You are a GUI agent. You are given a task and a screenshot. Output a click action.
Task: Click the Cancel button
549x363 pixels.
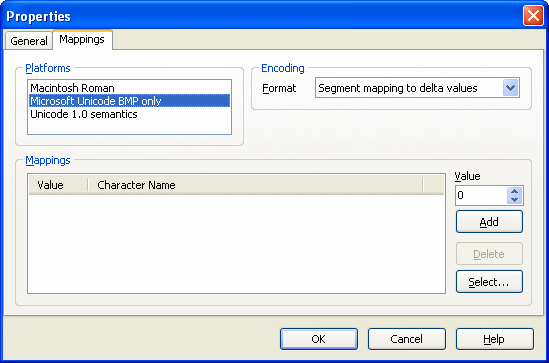pos(406,339)
